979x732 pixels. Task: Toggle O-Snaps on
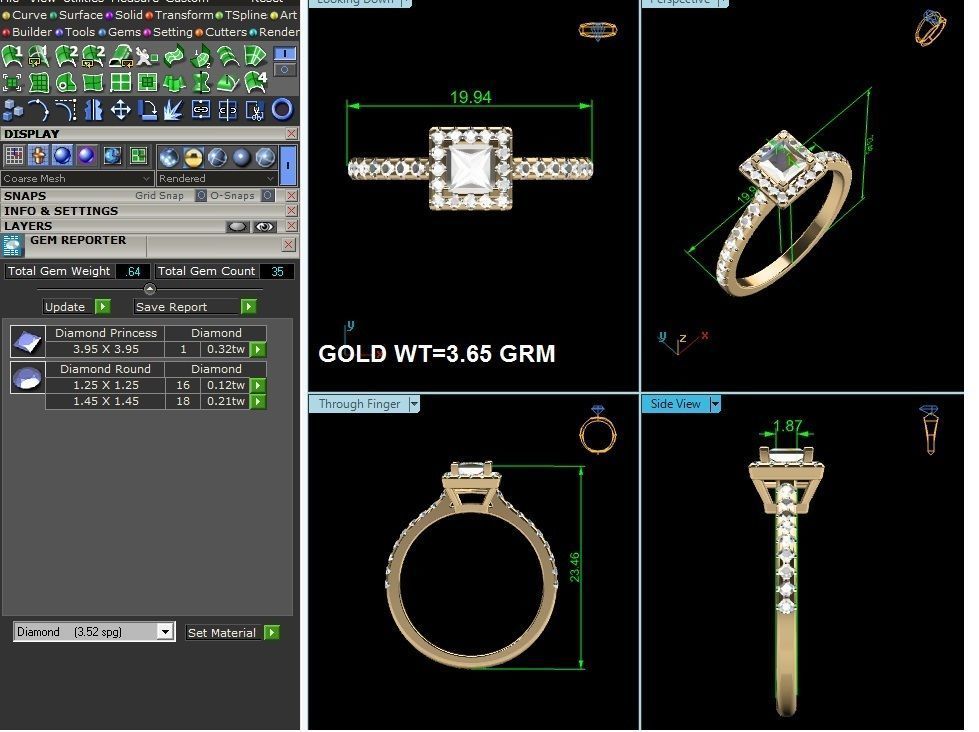[267, 195]
